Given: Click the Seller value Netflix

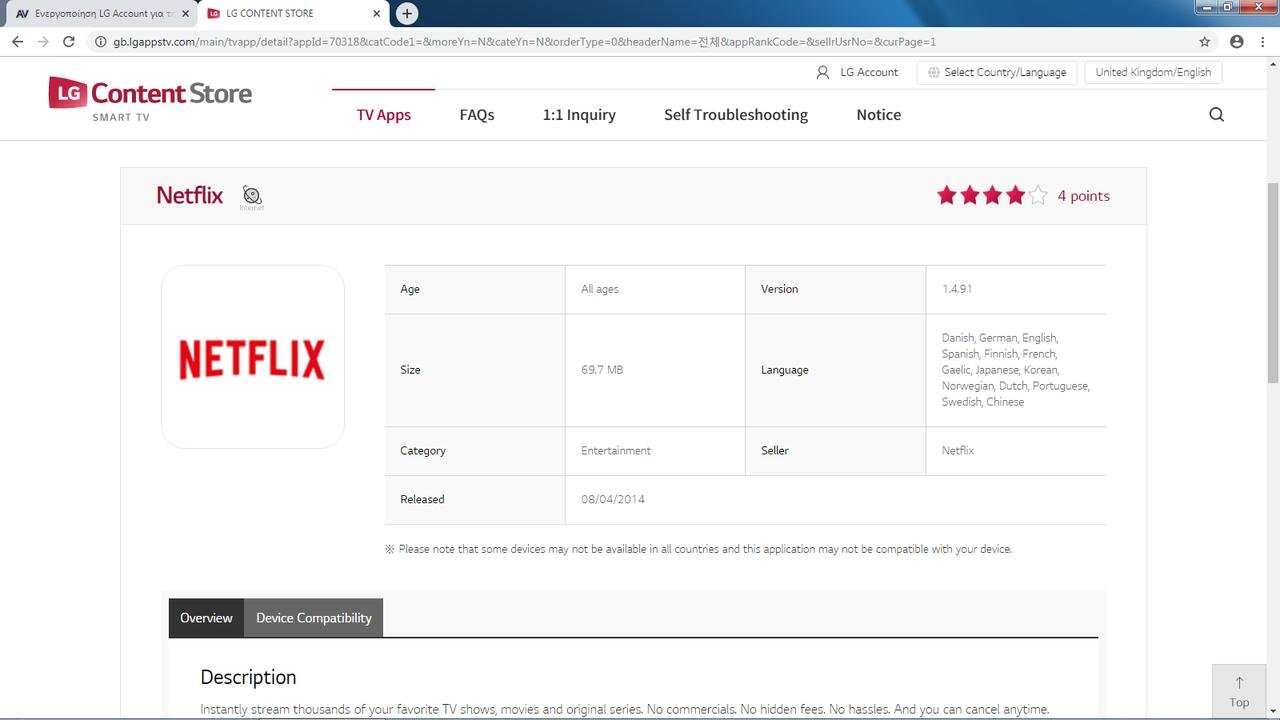Looking at the screenshot, I should click(958, 451).
